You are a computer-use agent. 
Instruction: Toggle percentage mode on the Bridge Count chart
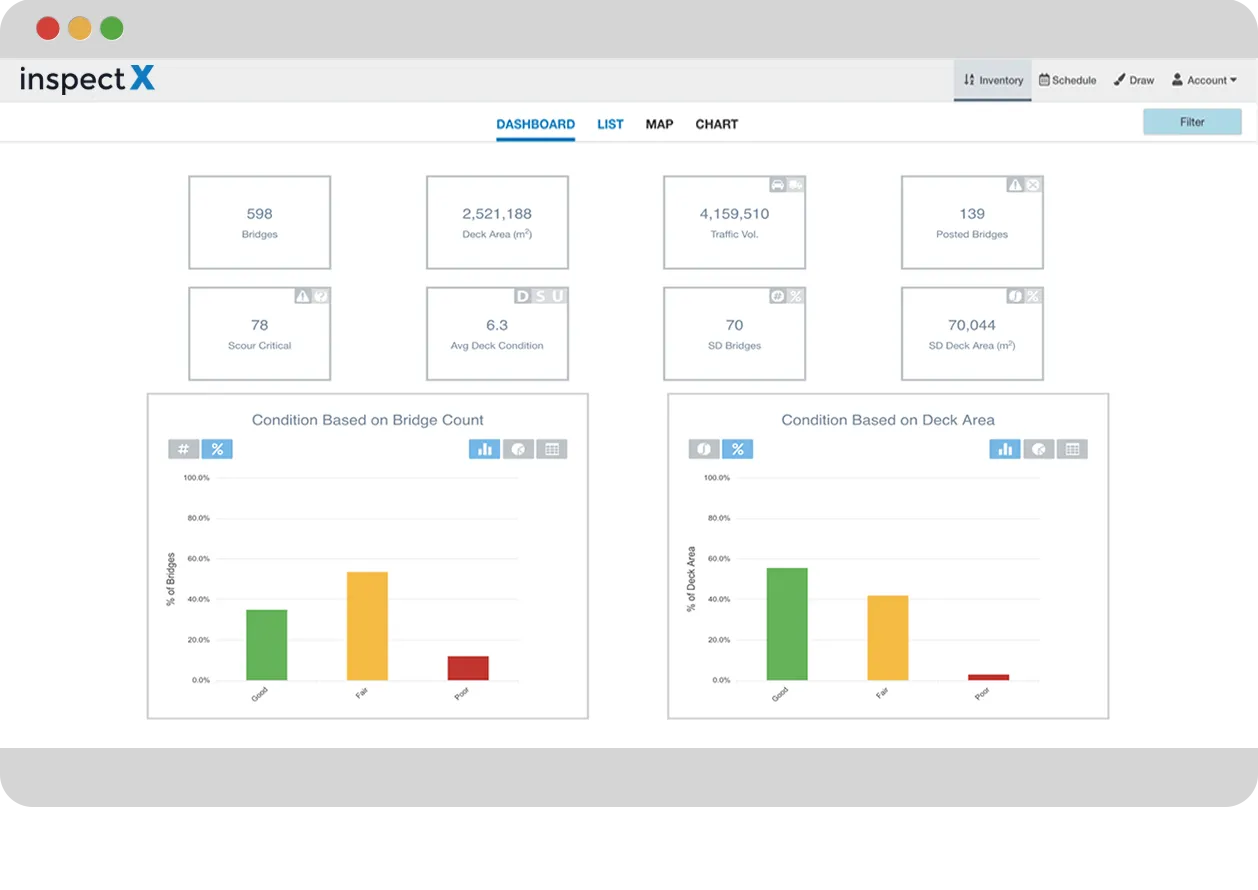pos(218,449)
